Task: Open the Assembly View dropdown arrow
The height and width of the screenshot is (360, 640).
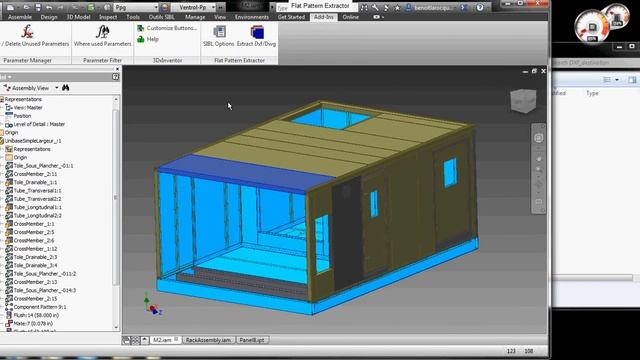Action: pyautogui.click(x=56, y=88)
